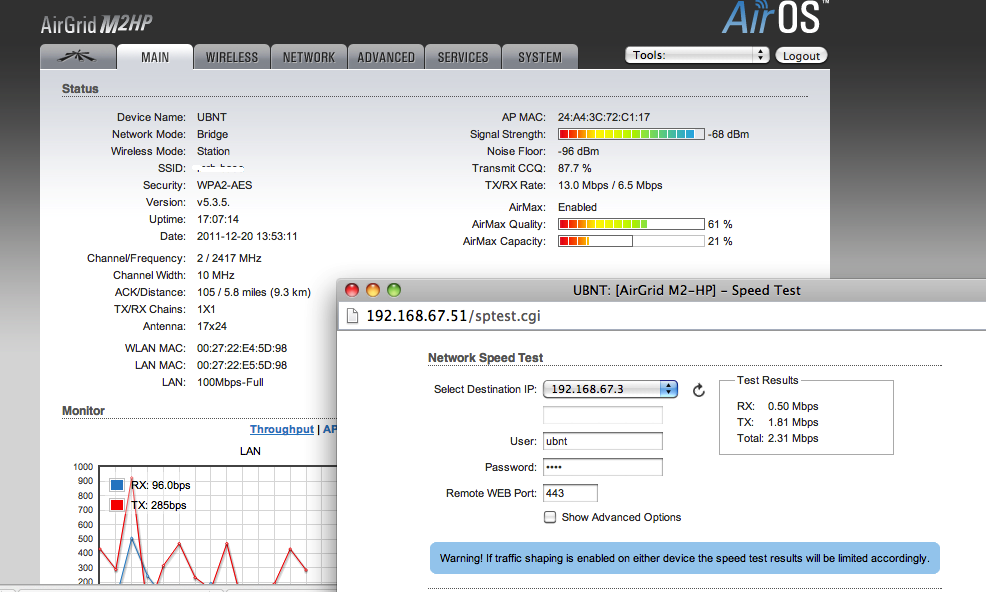Click the red TX legend swatch
This screenshot has width=986, height=592.
tap(117, 505)
